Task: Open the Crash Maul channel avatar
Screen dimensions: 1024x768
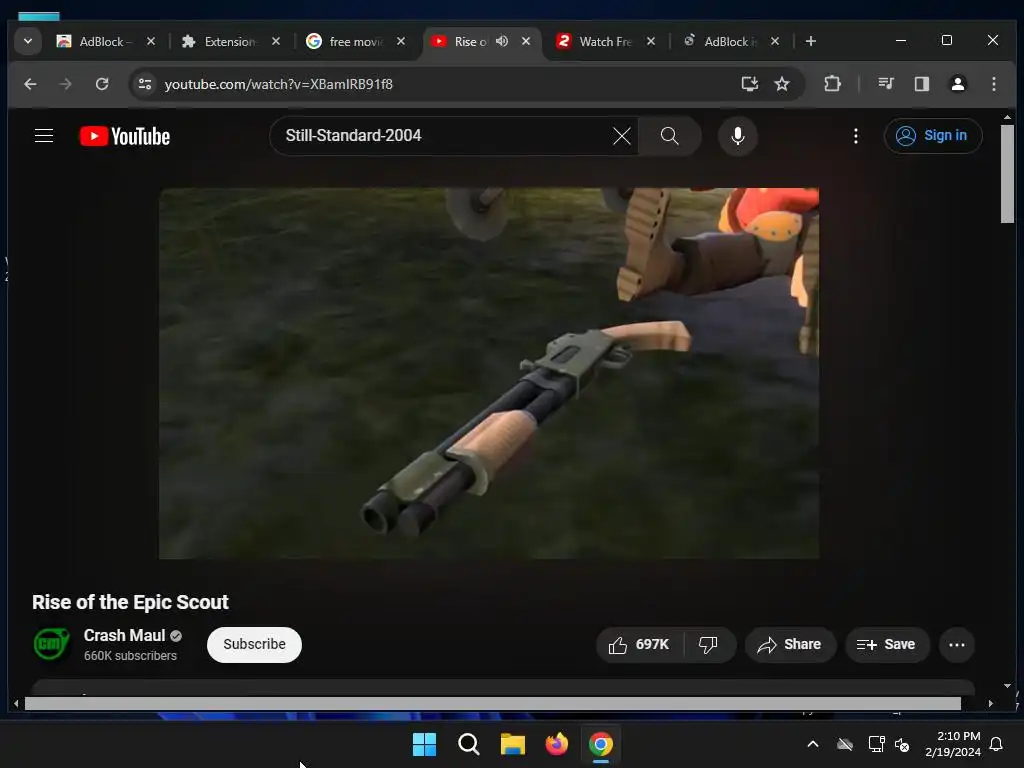Action: pyautogui.click(x=52, y=645)
